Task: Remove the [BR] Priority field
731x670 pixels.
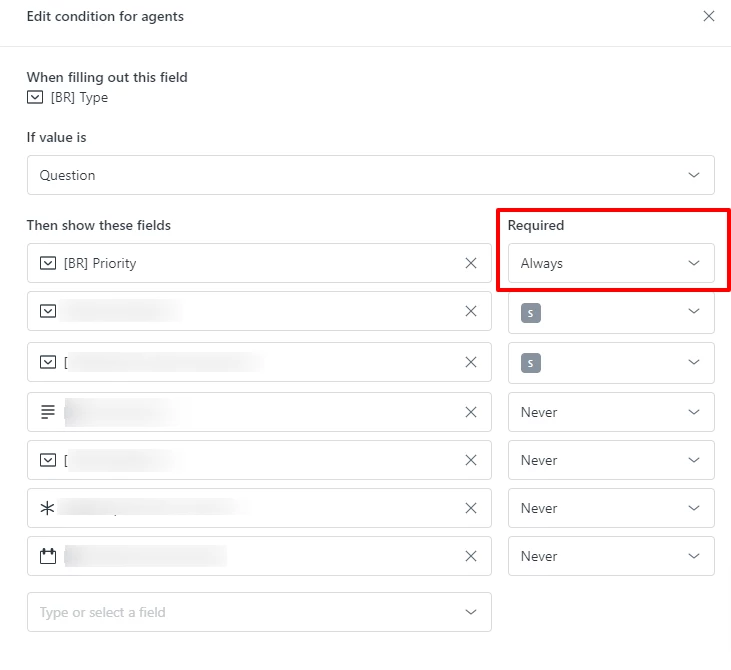Action: point(471,263)
